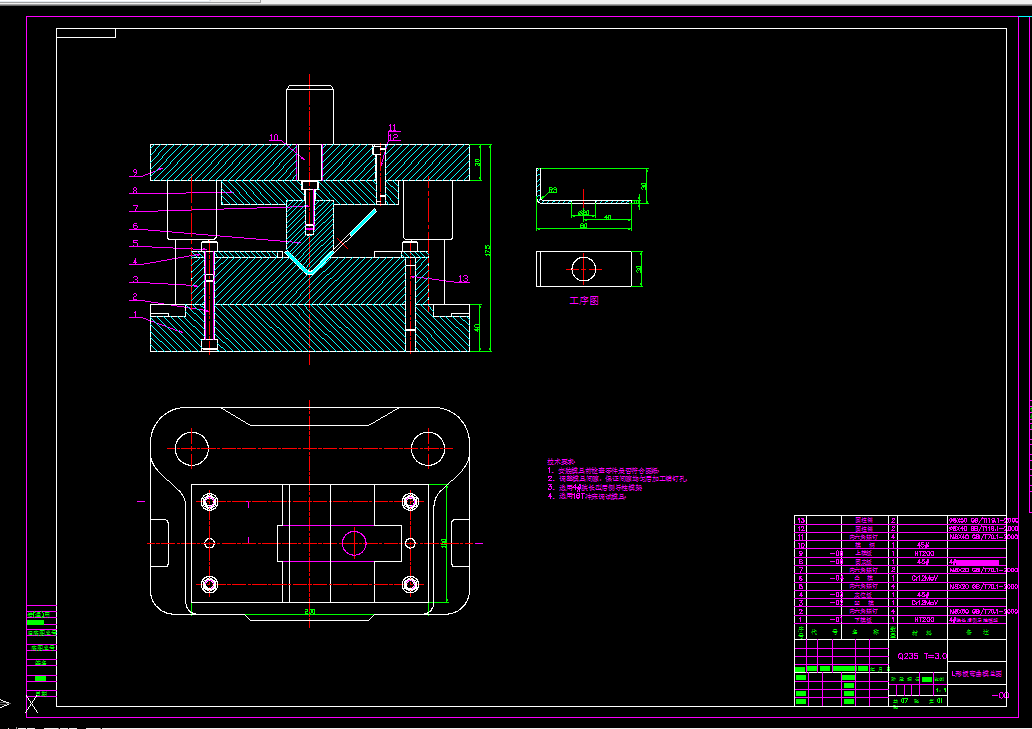This screenshot has width=1032, height=729.
Task: Click callout number 5 beside the section view
Action: click(135, 243)
